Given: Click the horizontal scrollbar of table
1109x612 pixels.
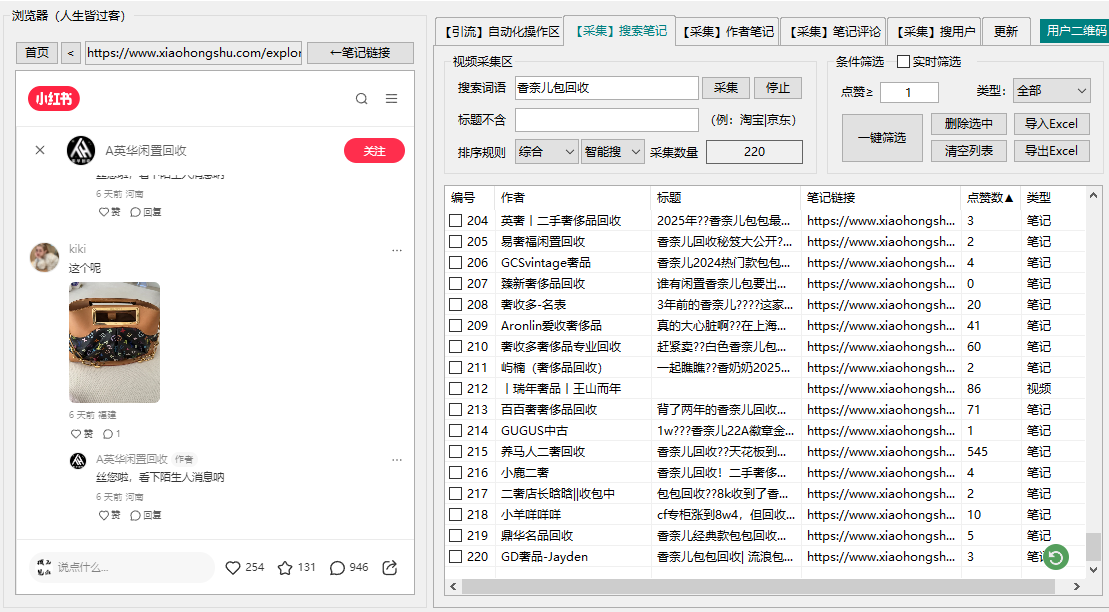Looking at the screenshot, I should point(757,587).
